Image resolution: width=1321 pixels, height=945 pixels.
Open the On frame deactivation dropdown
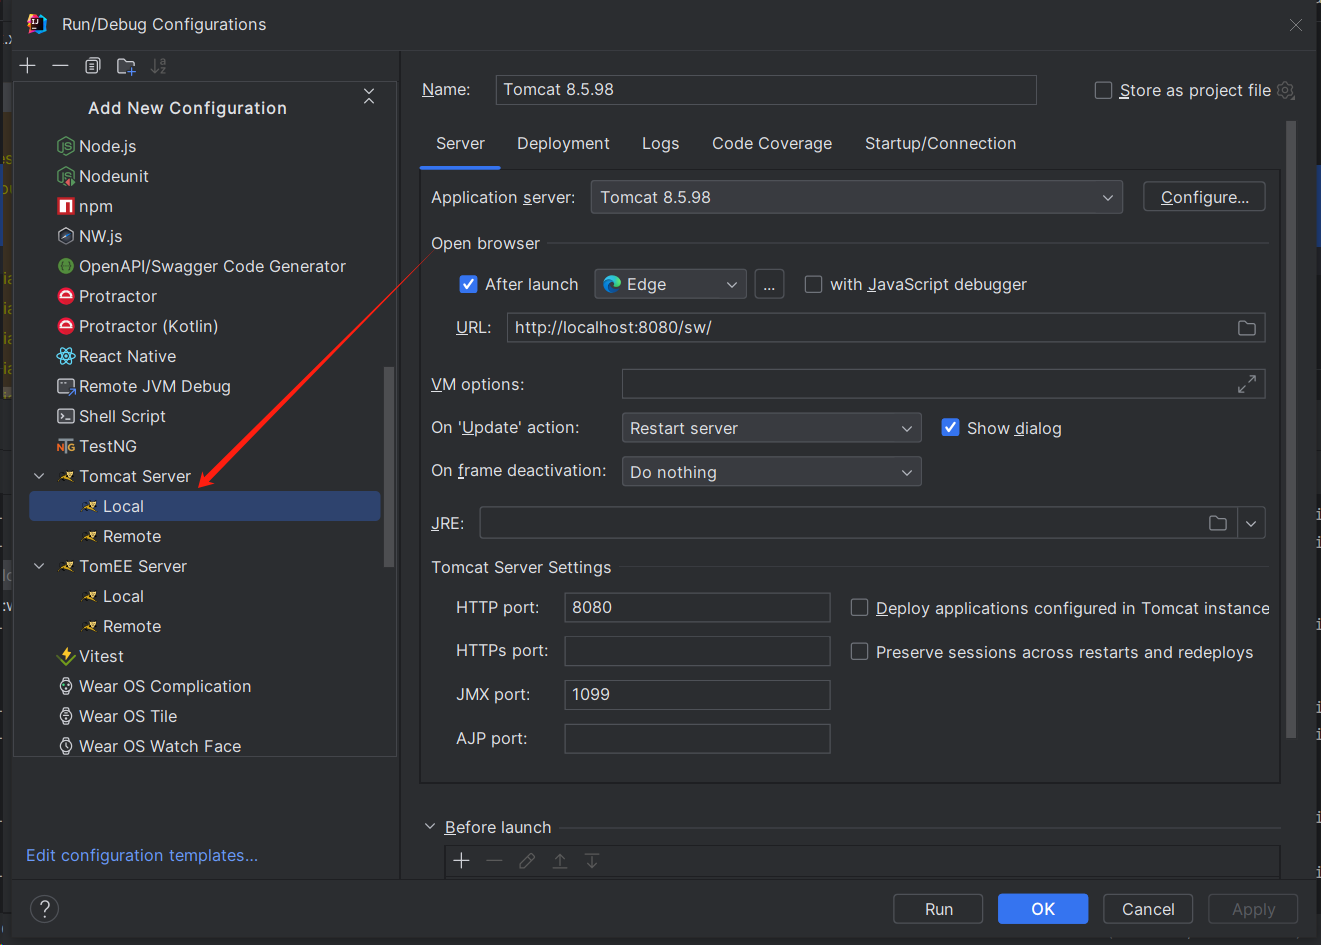(772, 472)
